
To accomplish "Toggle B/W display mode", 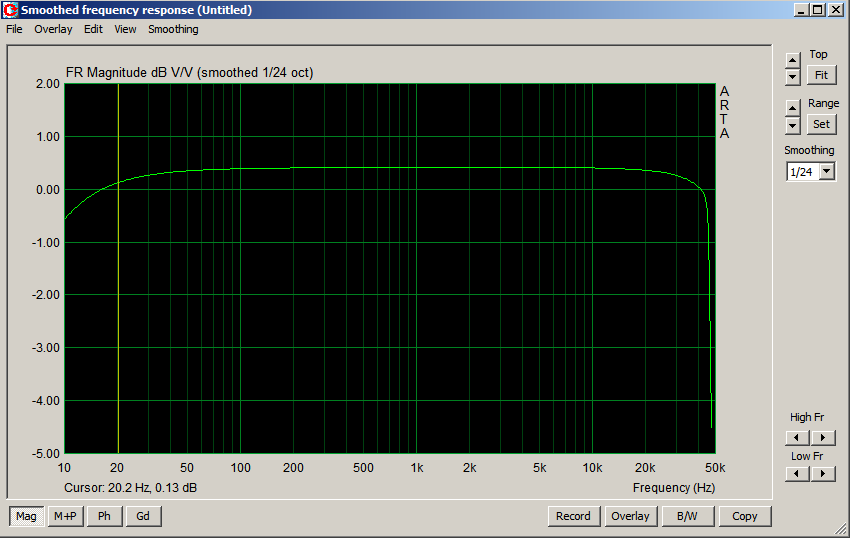I will 687,516.
